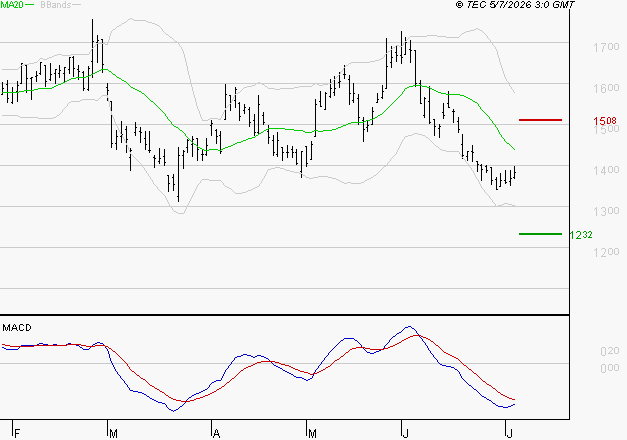627x440 pixels.
Task: Click the MACD 000 axis label
Action: point(610,368)
